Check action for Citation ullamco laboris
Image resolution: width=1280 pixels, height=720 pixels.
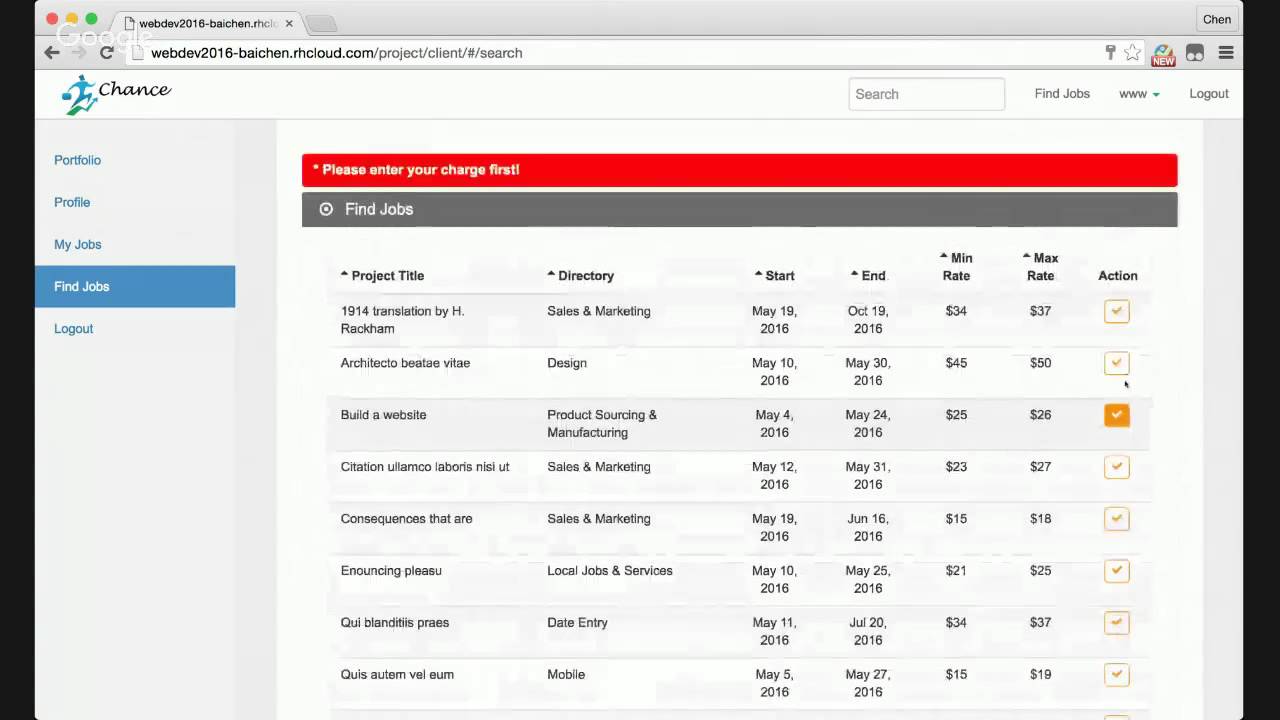click(x=1117, y=467)
